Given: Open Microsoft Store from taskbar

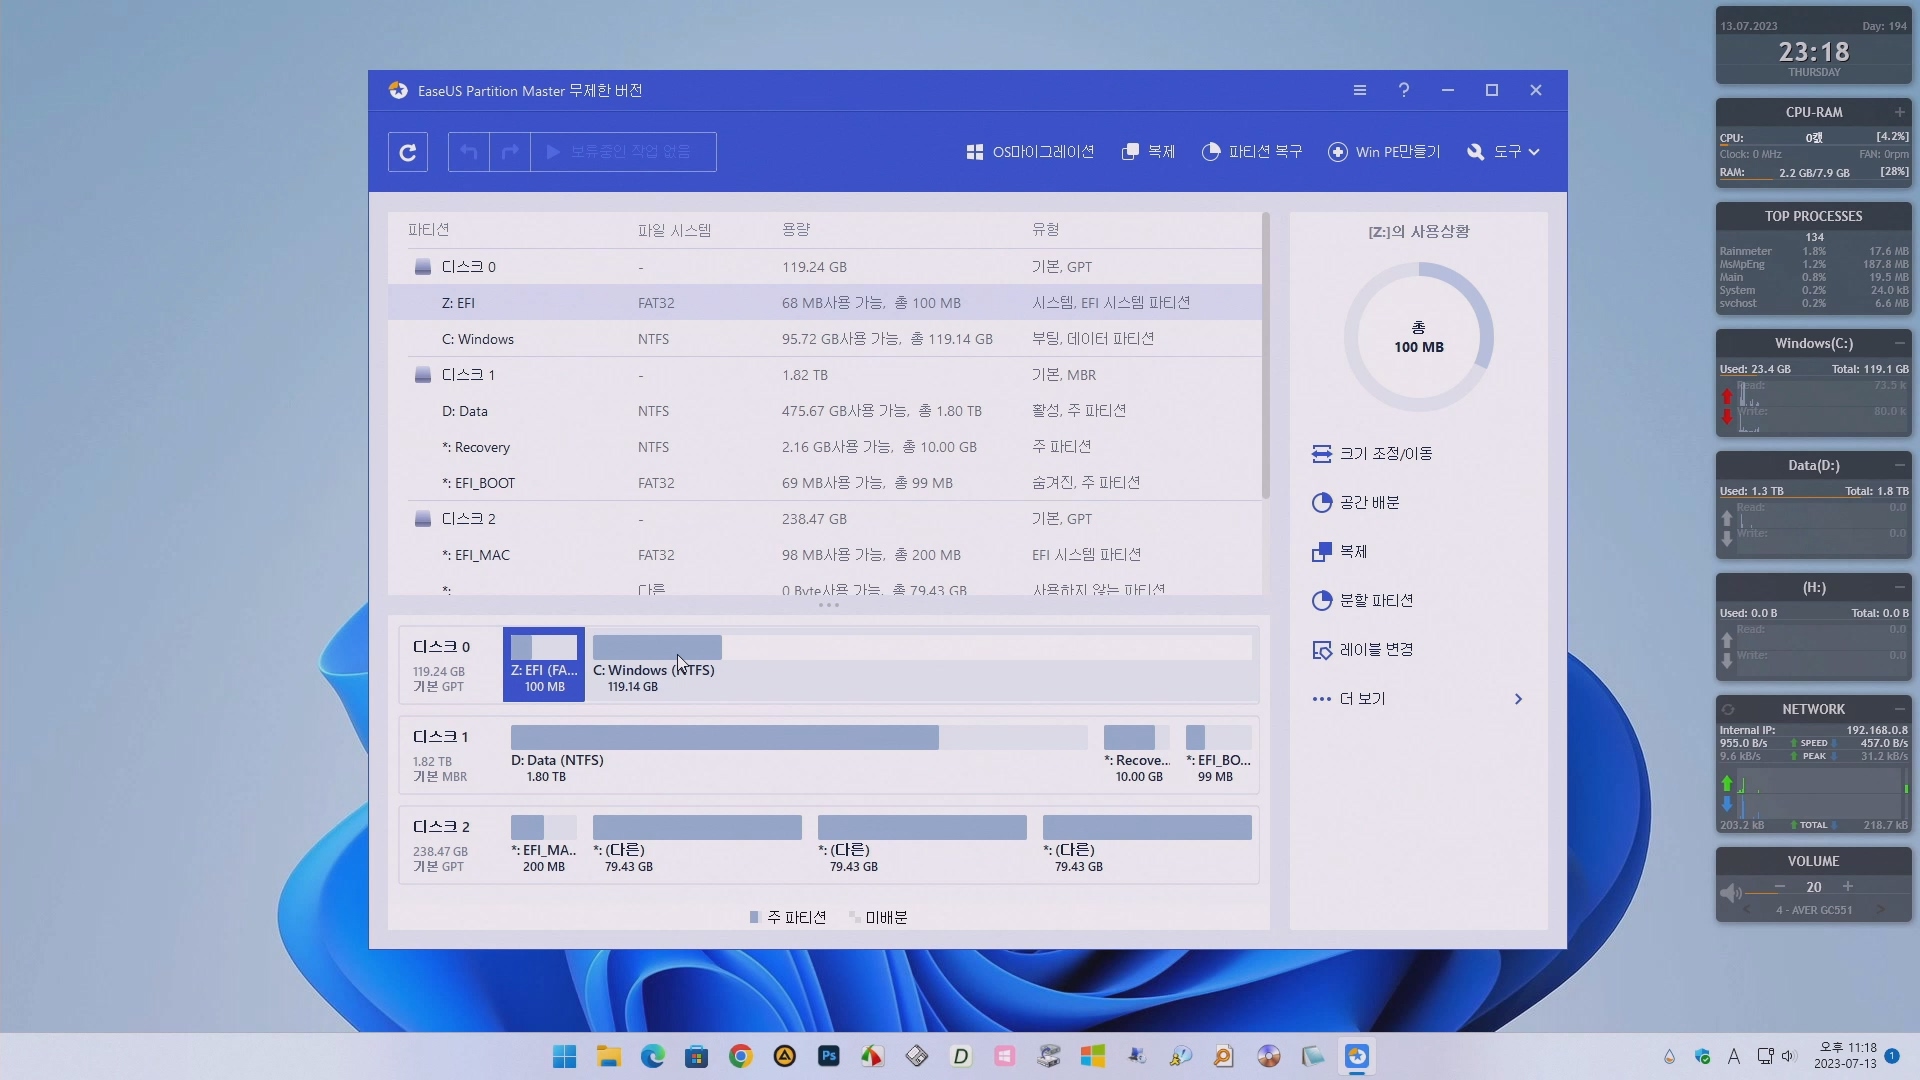Looking at the screenshot, I should tap(696, 1057).
